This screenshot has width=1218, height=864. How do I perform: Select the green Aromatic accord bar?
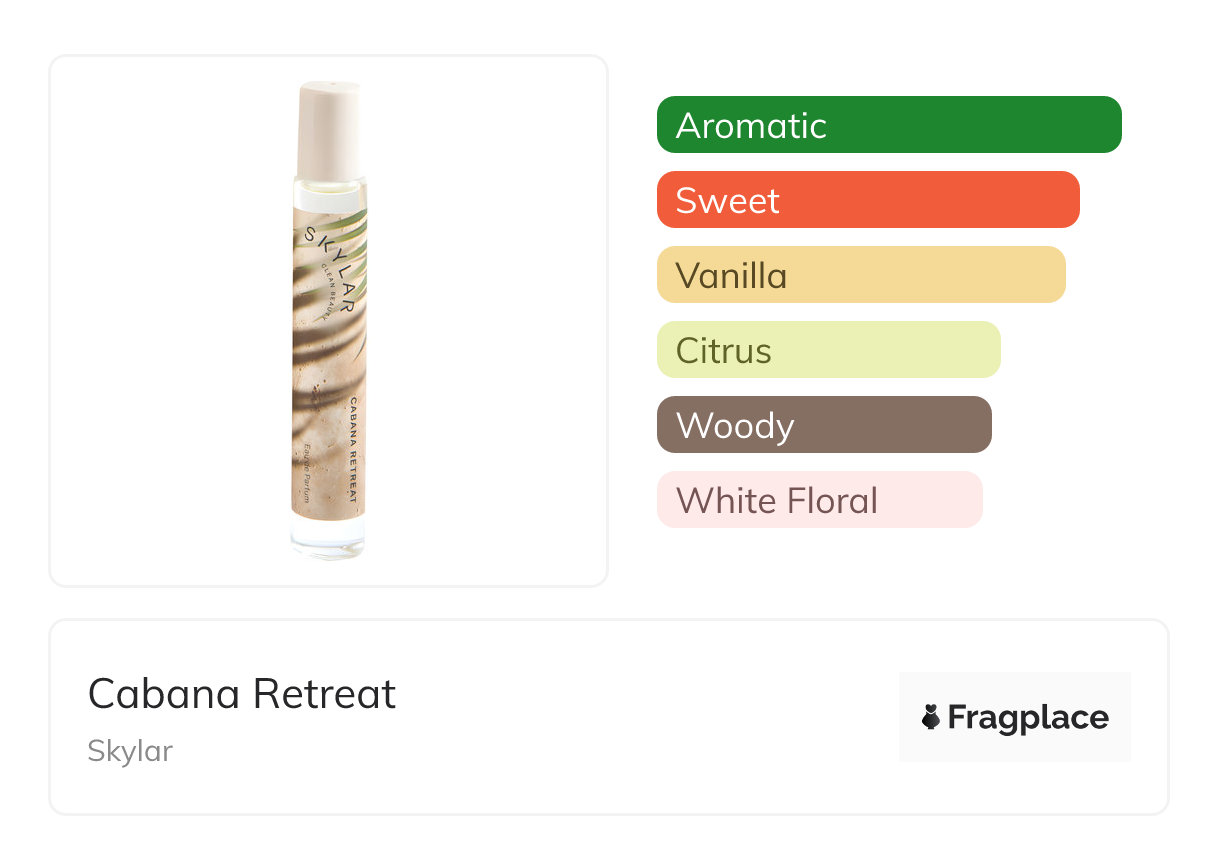(x=888, y=125)
